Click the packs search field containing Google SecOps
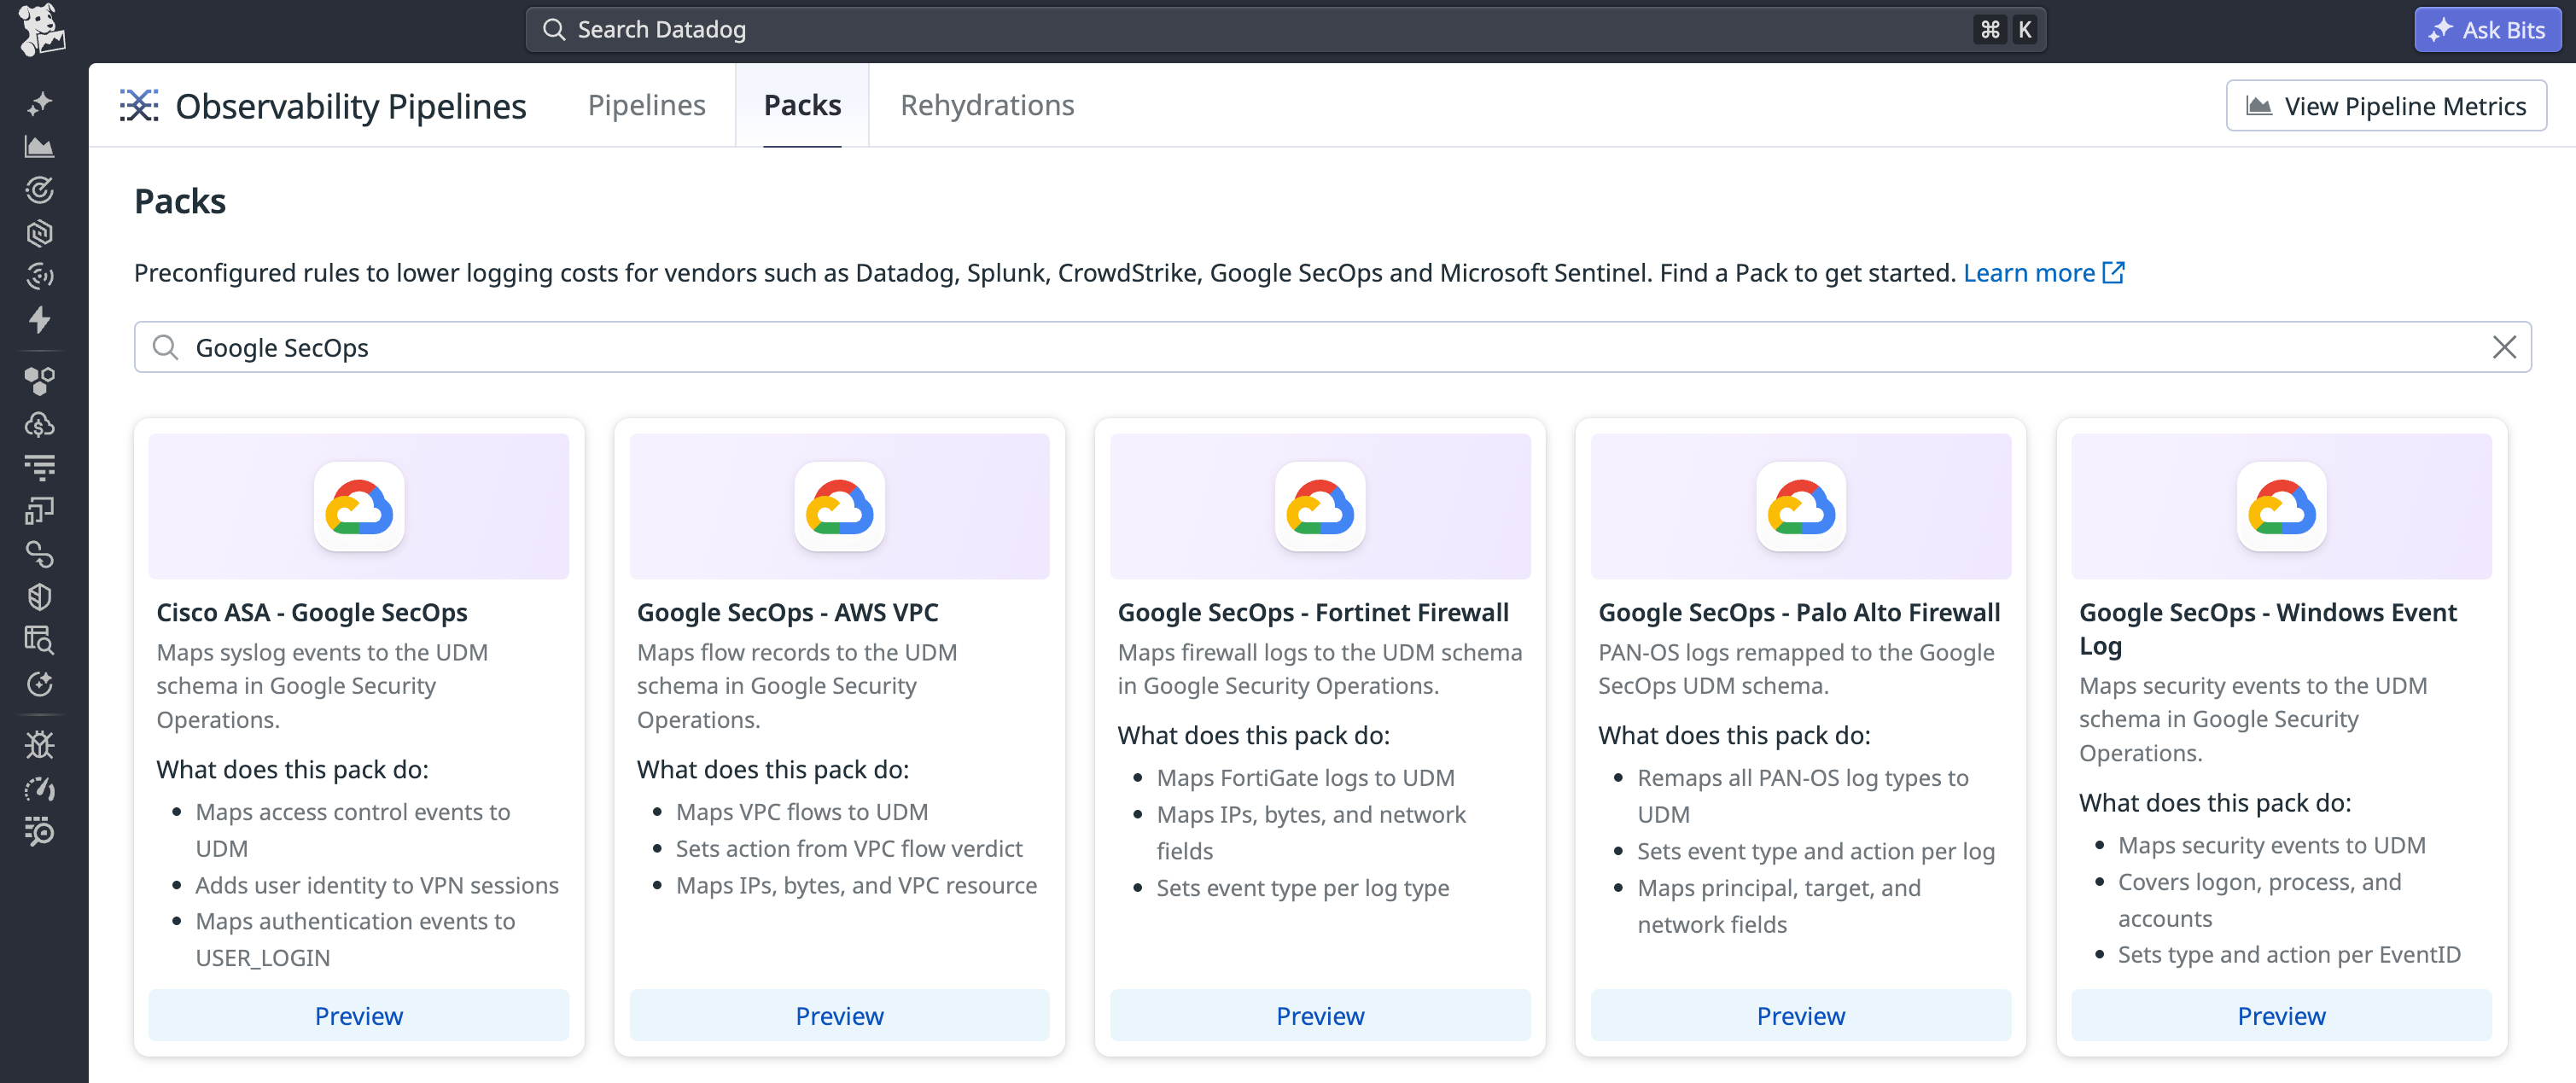This screenshot has height=1083, width=2576. 1332,347
